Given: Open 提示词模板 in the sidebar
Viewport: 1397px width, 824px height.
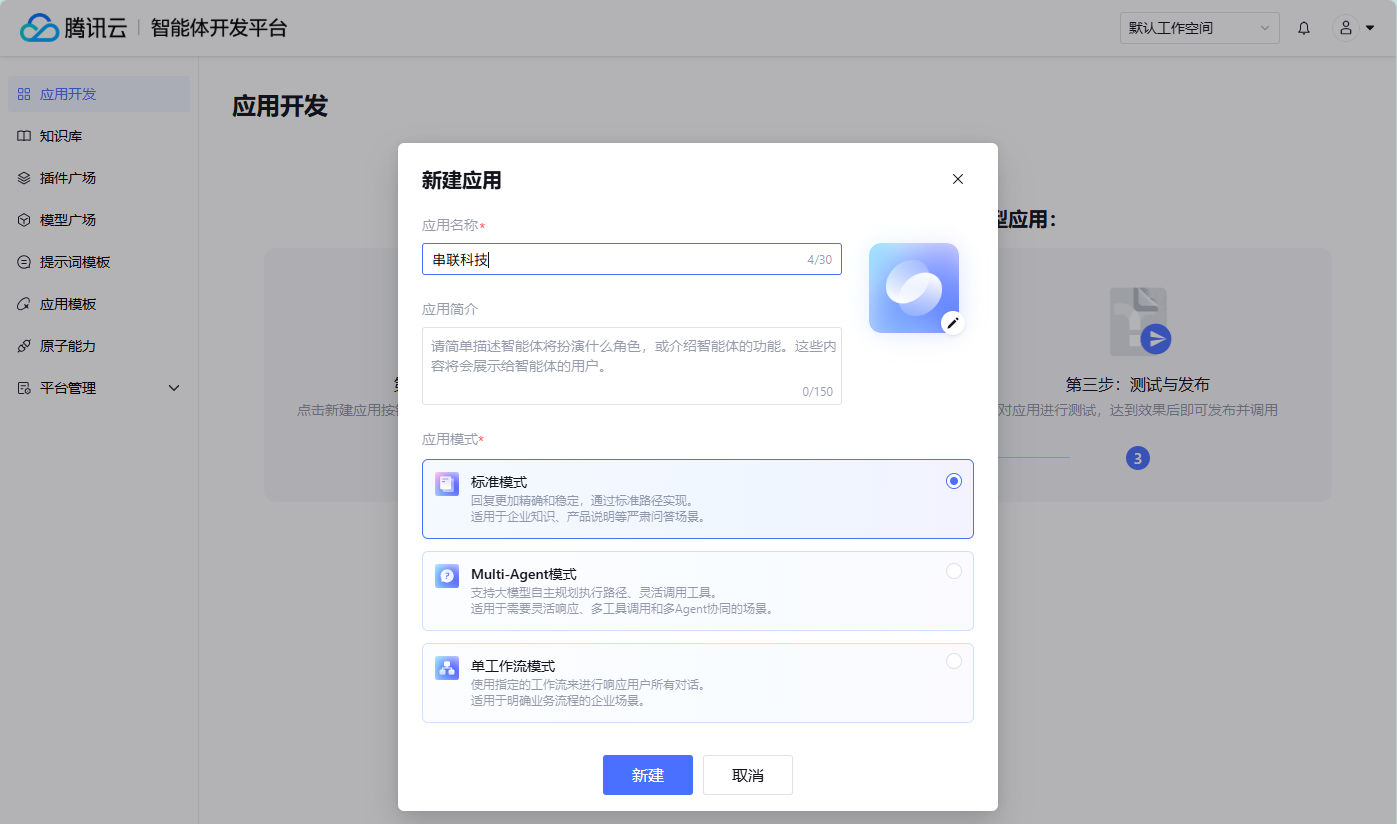Looking at the screenshot, I should (75, 262).
